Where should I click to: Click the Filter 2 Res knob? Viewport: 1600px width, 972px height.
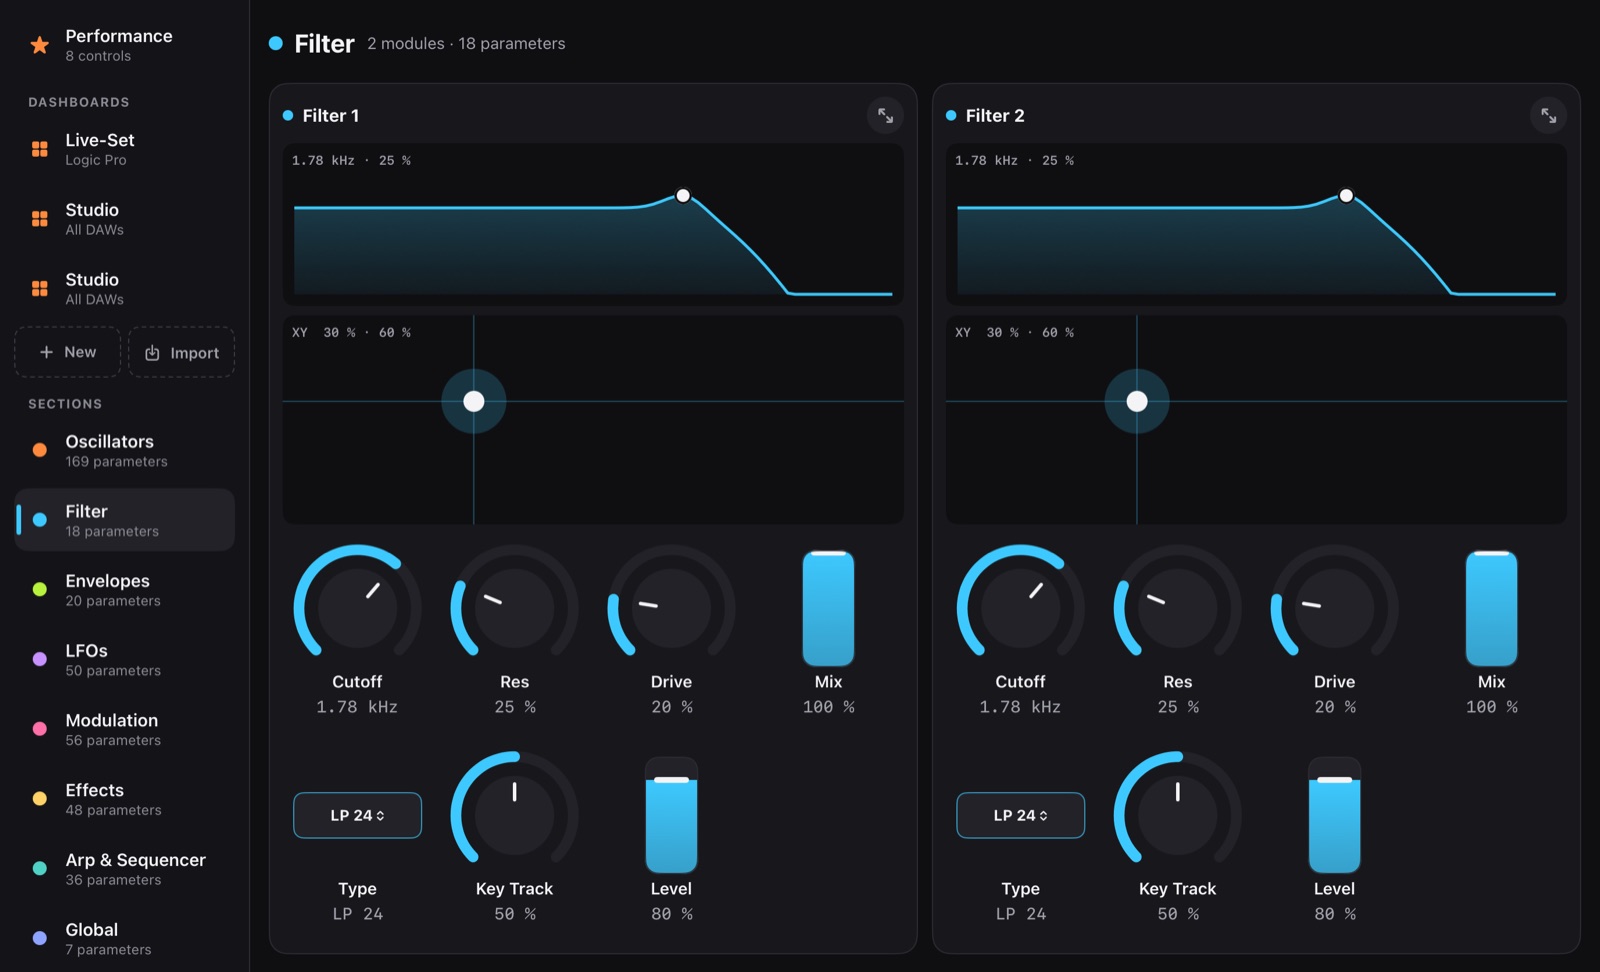pyautogui.click(x=1177, y=608)
